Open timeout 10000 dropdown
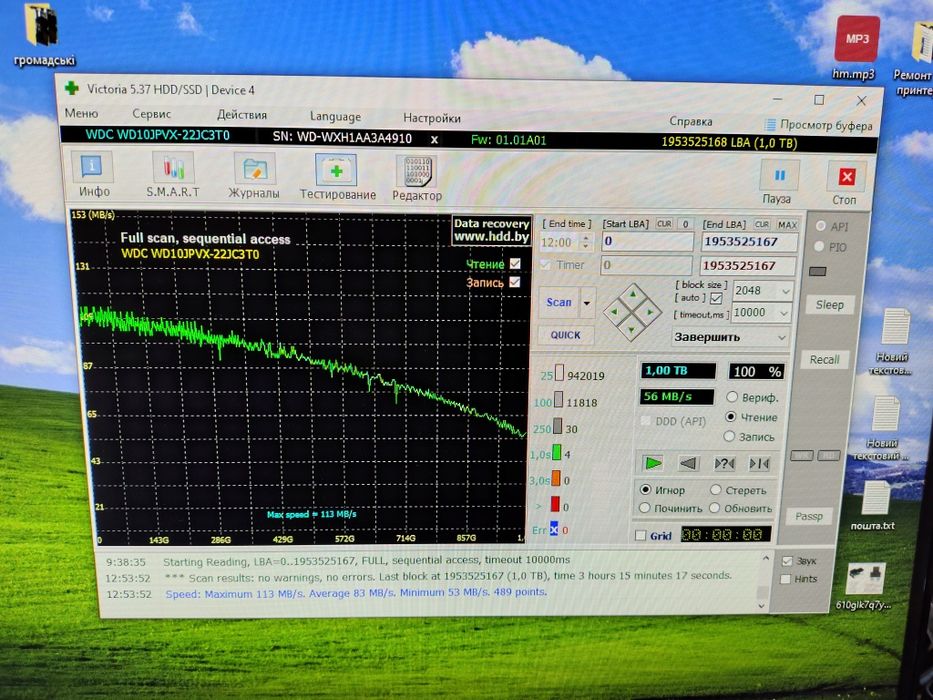The image size is (933, 700). pos(784,313)
